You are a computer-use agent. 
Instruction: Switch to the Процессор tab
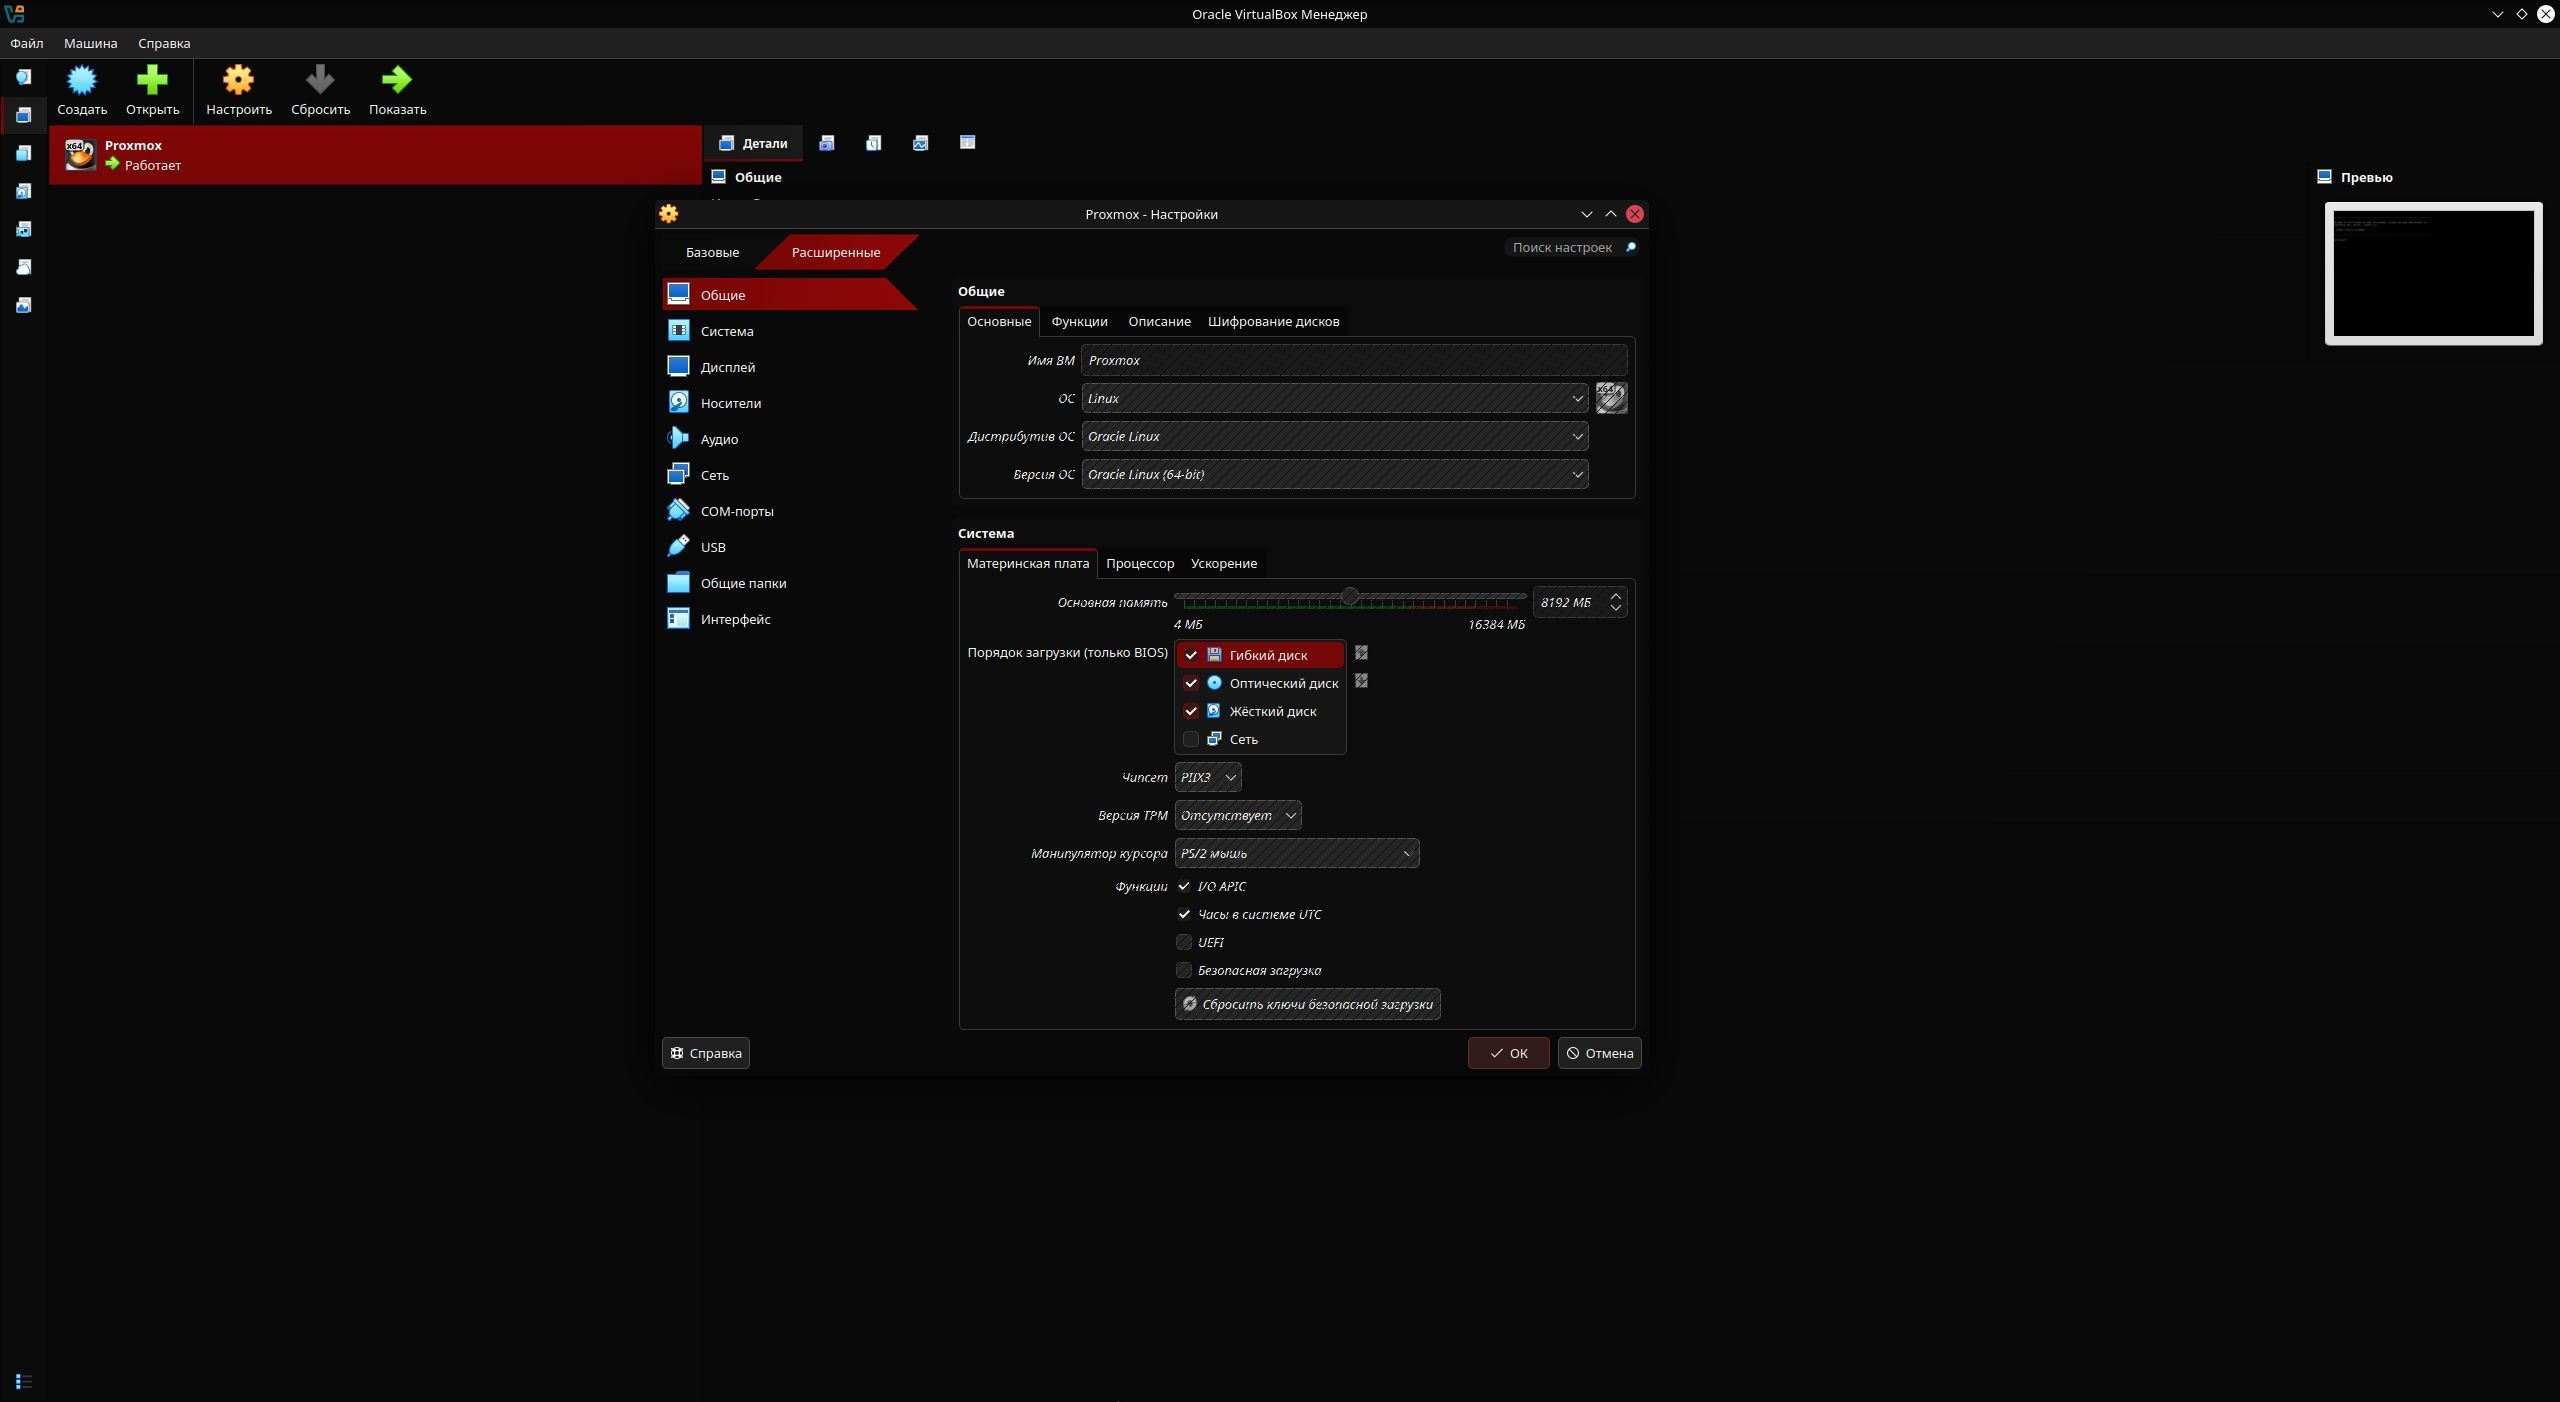(x=1140, y=563)
